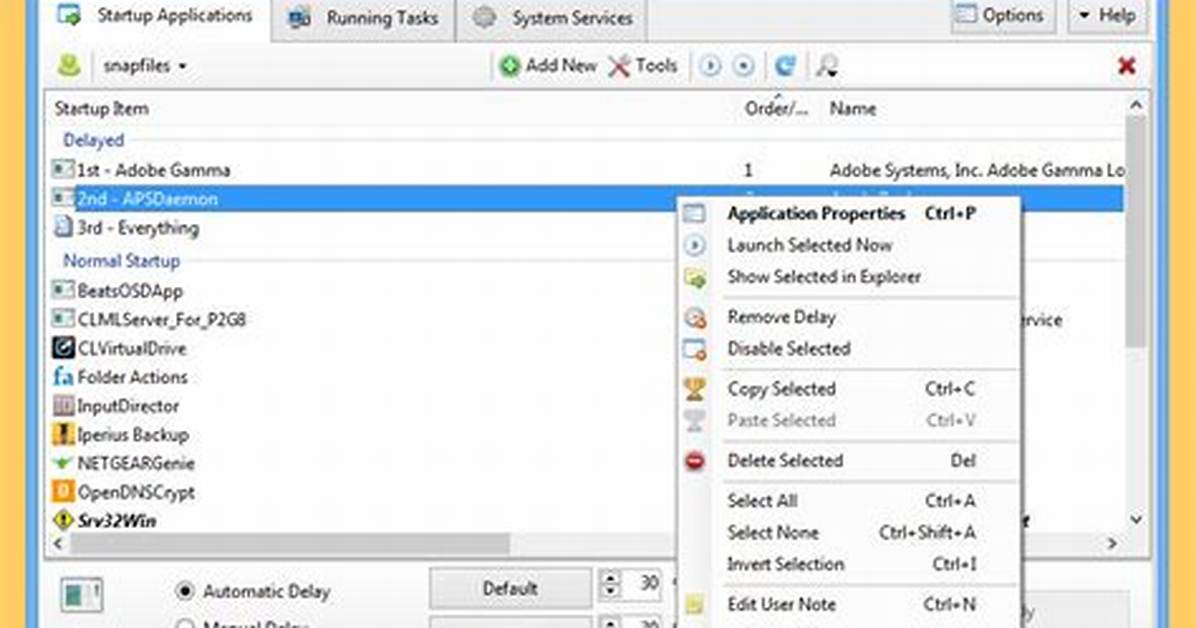Click the search magnifier icon in toolbar
1196x628 pixels.
[x=827, y=66]
